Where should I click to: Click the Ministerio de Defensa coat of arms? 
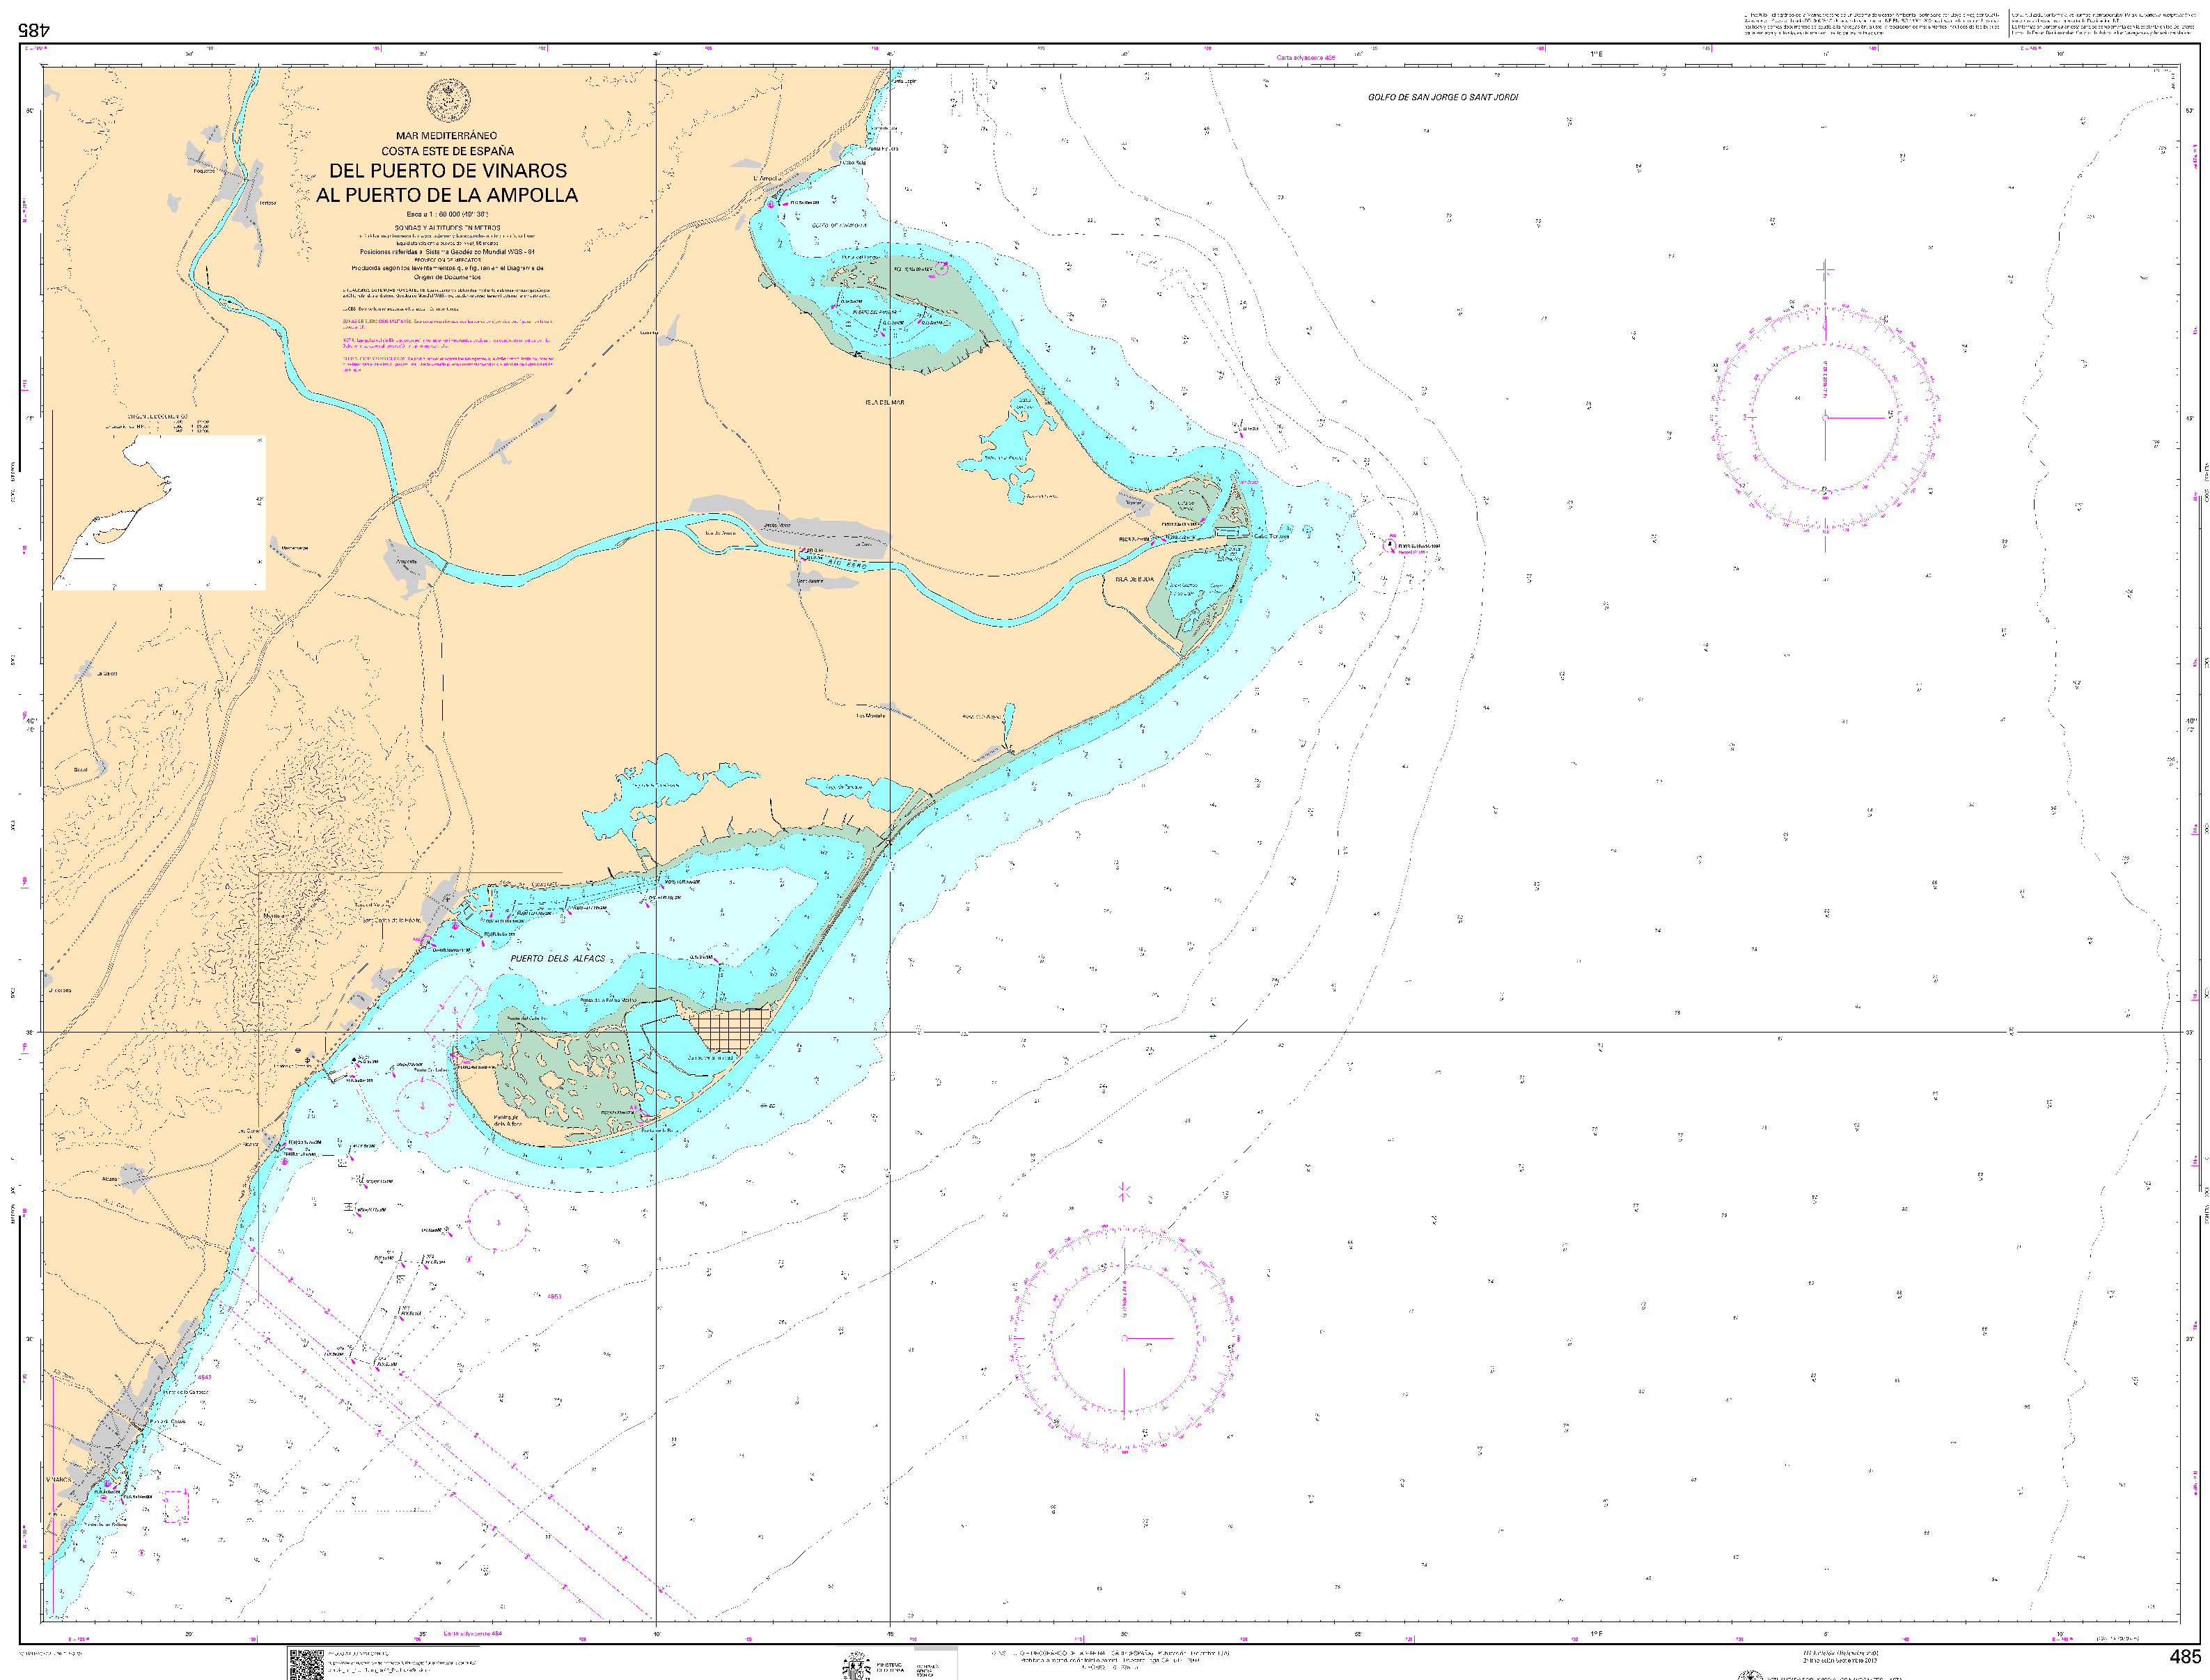coord(857,1666)
